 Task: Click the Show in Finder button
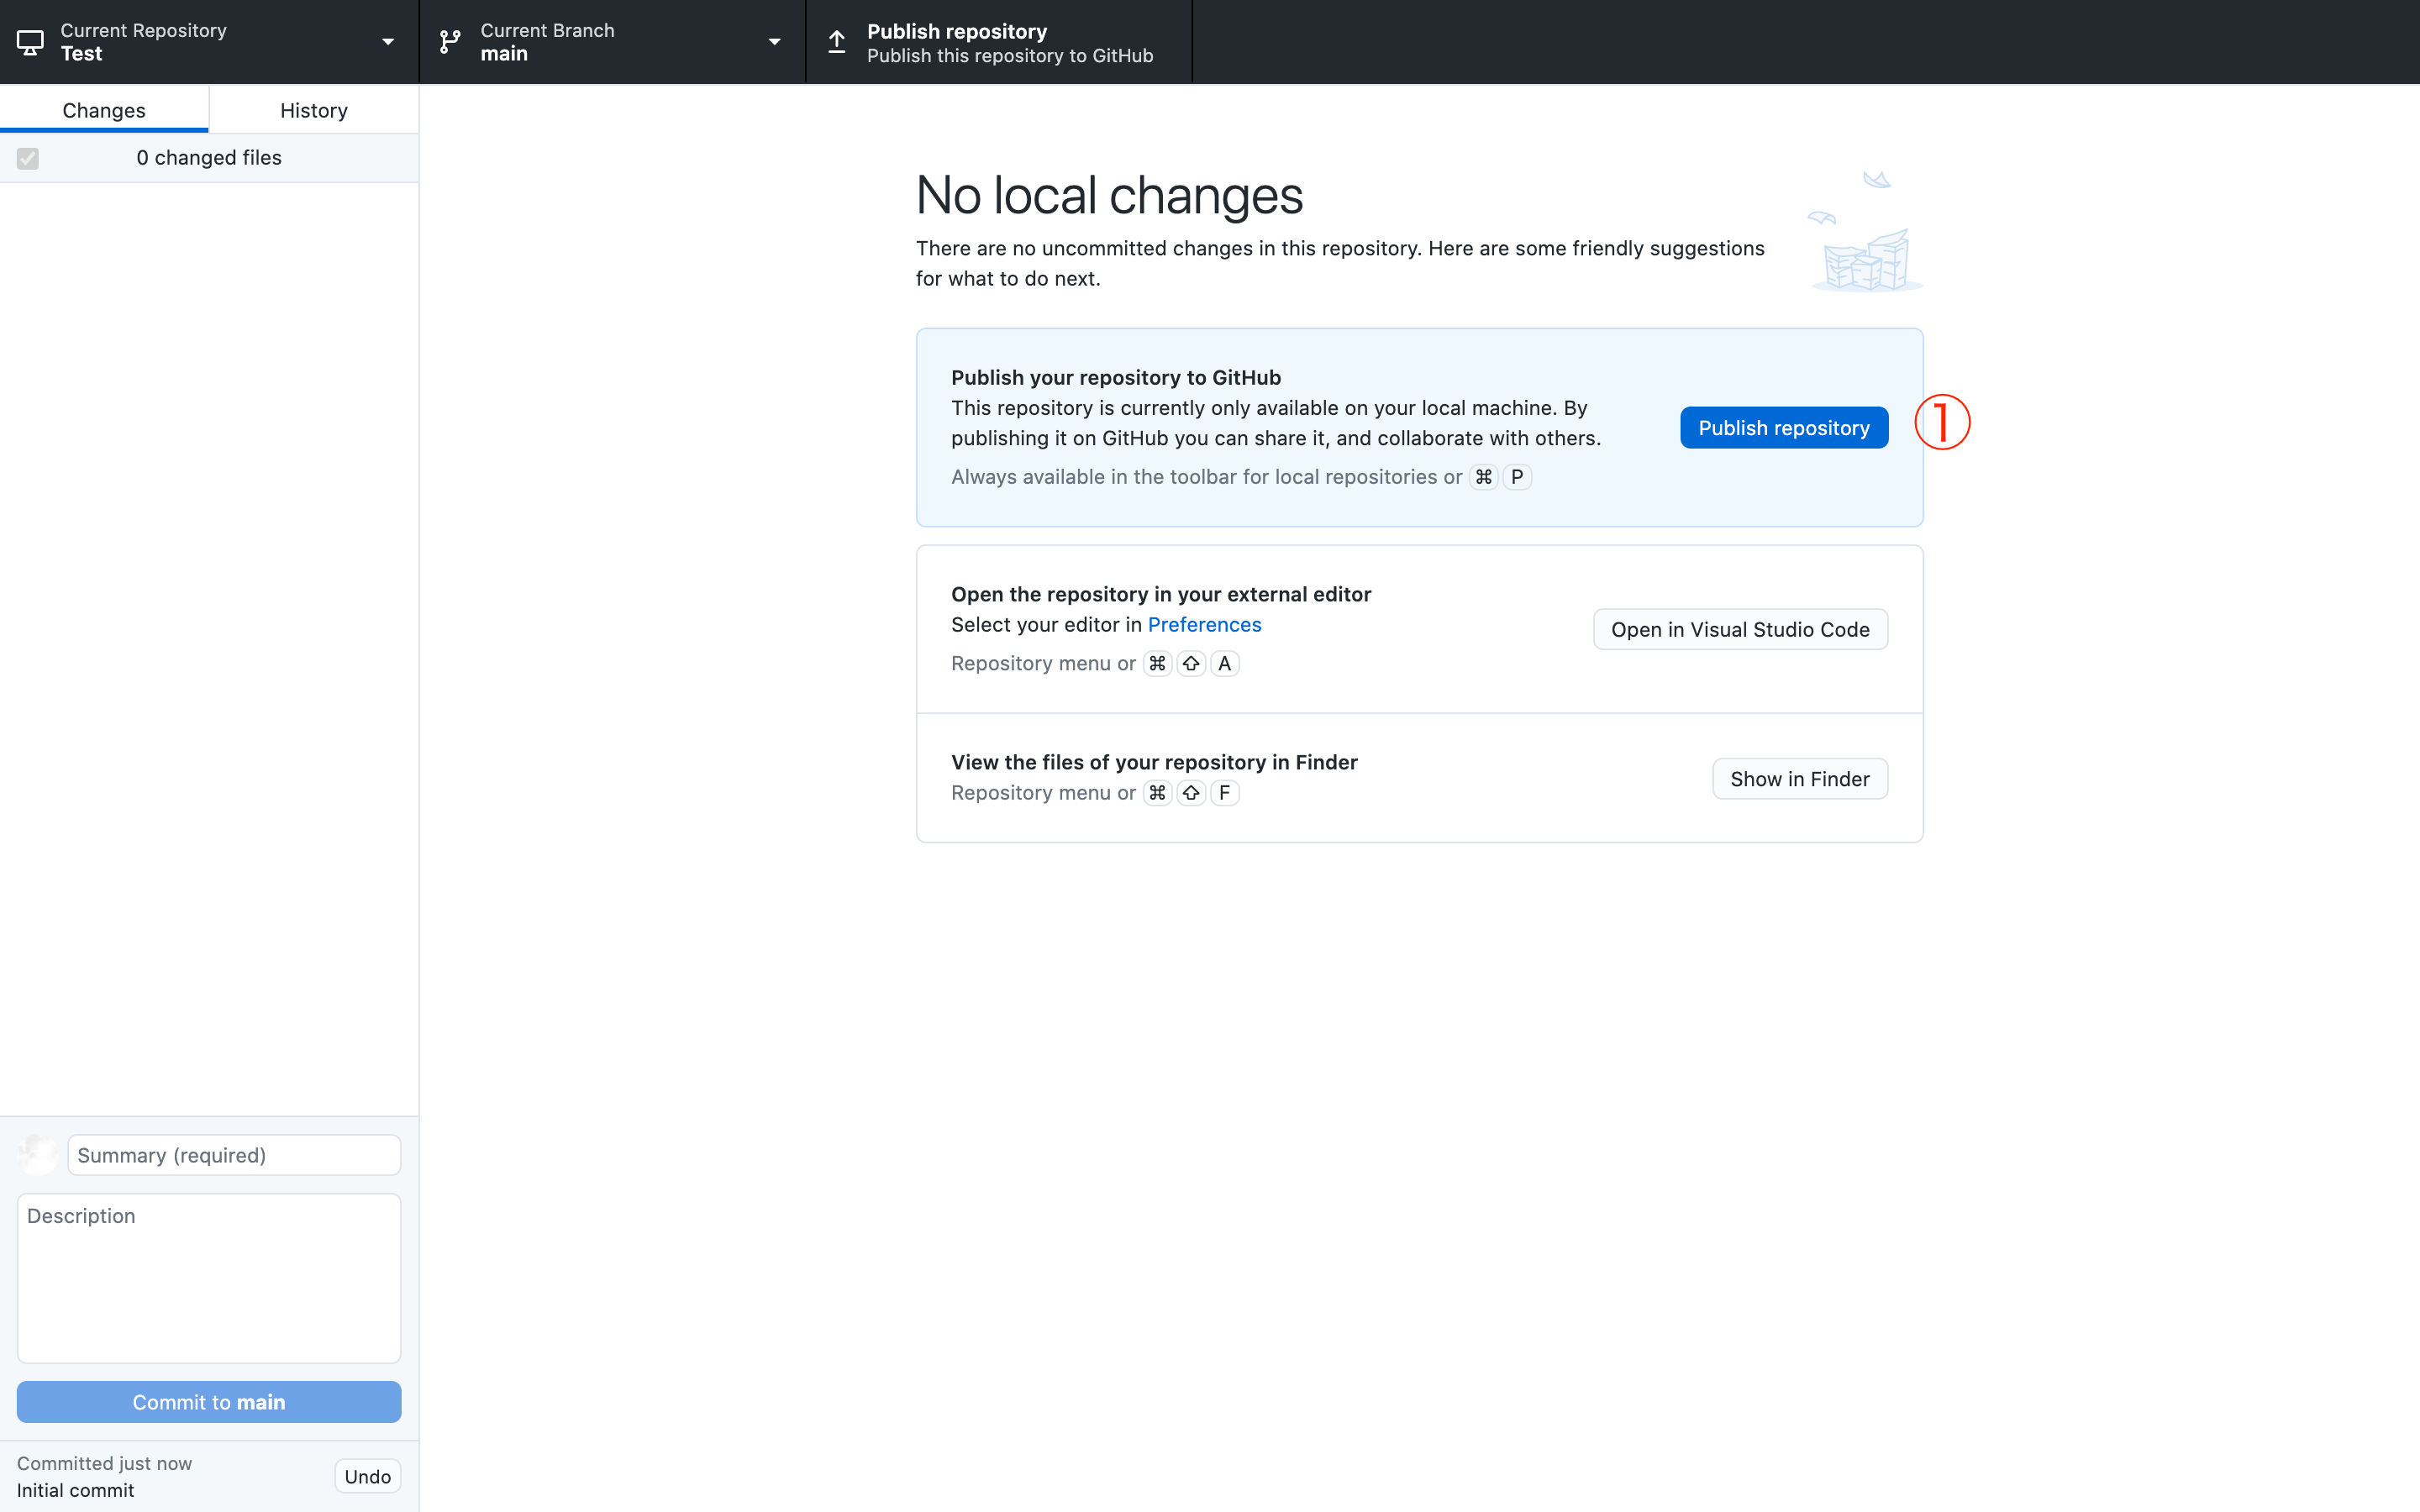click(x=1799, y=779)
